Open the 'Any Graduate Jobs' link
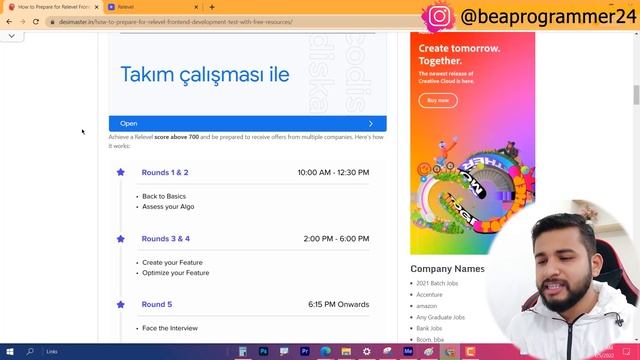Screen dimensions: 640x360 (x=440, y=317)
